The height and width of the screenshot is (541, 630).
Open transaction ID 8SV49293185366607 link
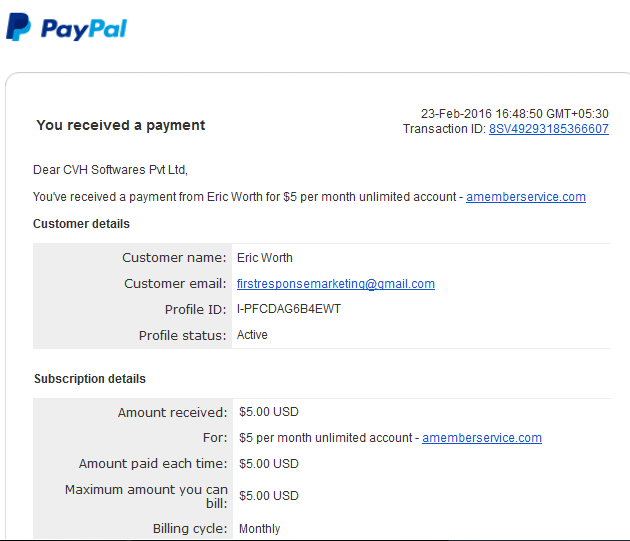pos(548,129)
